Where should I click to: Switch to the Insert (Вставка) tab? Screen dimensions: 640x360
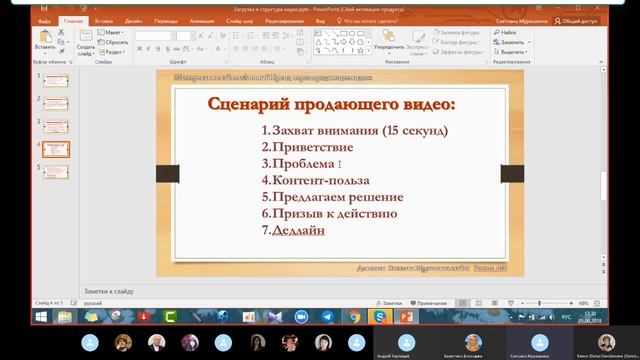(x=104, y=21)
